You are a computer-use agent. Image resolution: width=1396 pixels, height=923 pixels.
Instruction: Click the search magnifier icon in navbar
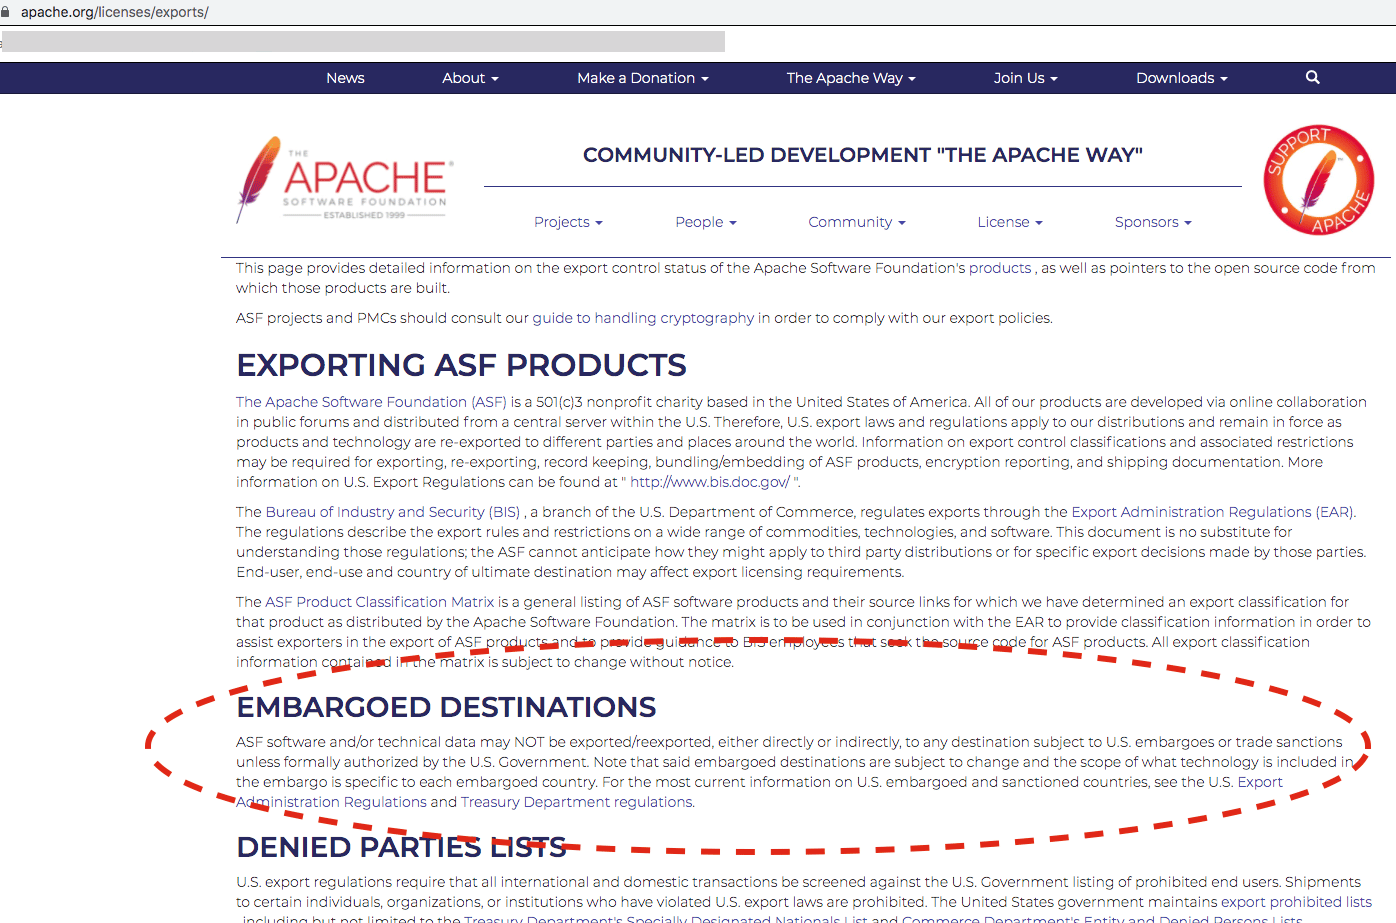(x=1313, y=77)
